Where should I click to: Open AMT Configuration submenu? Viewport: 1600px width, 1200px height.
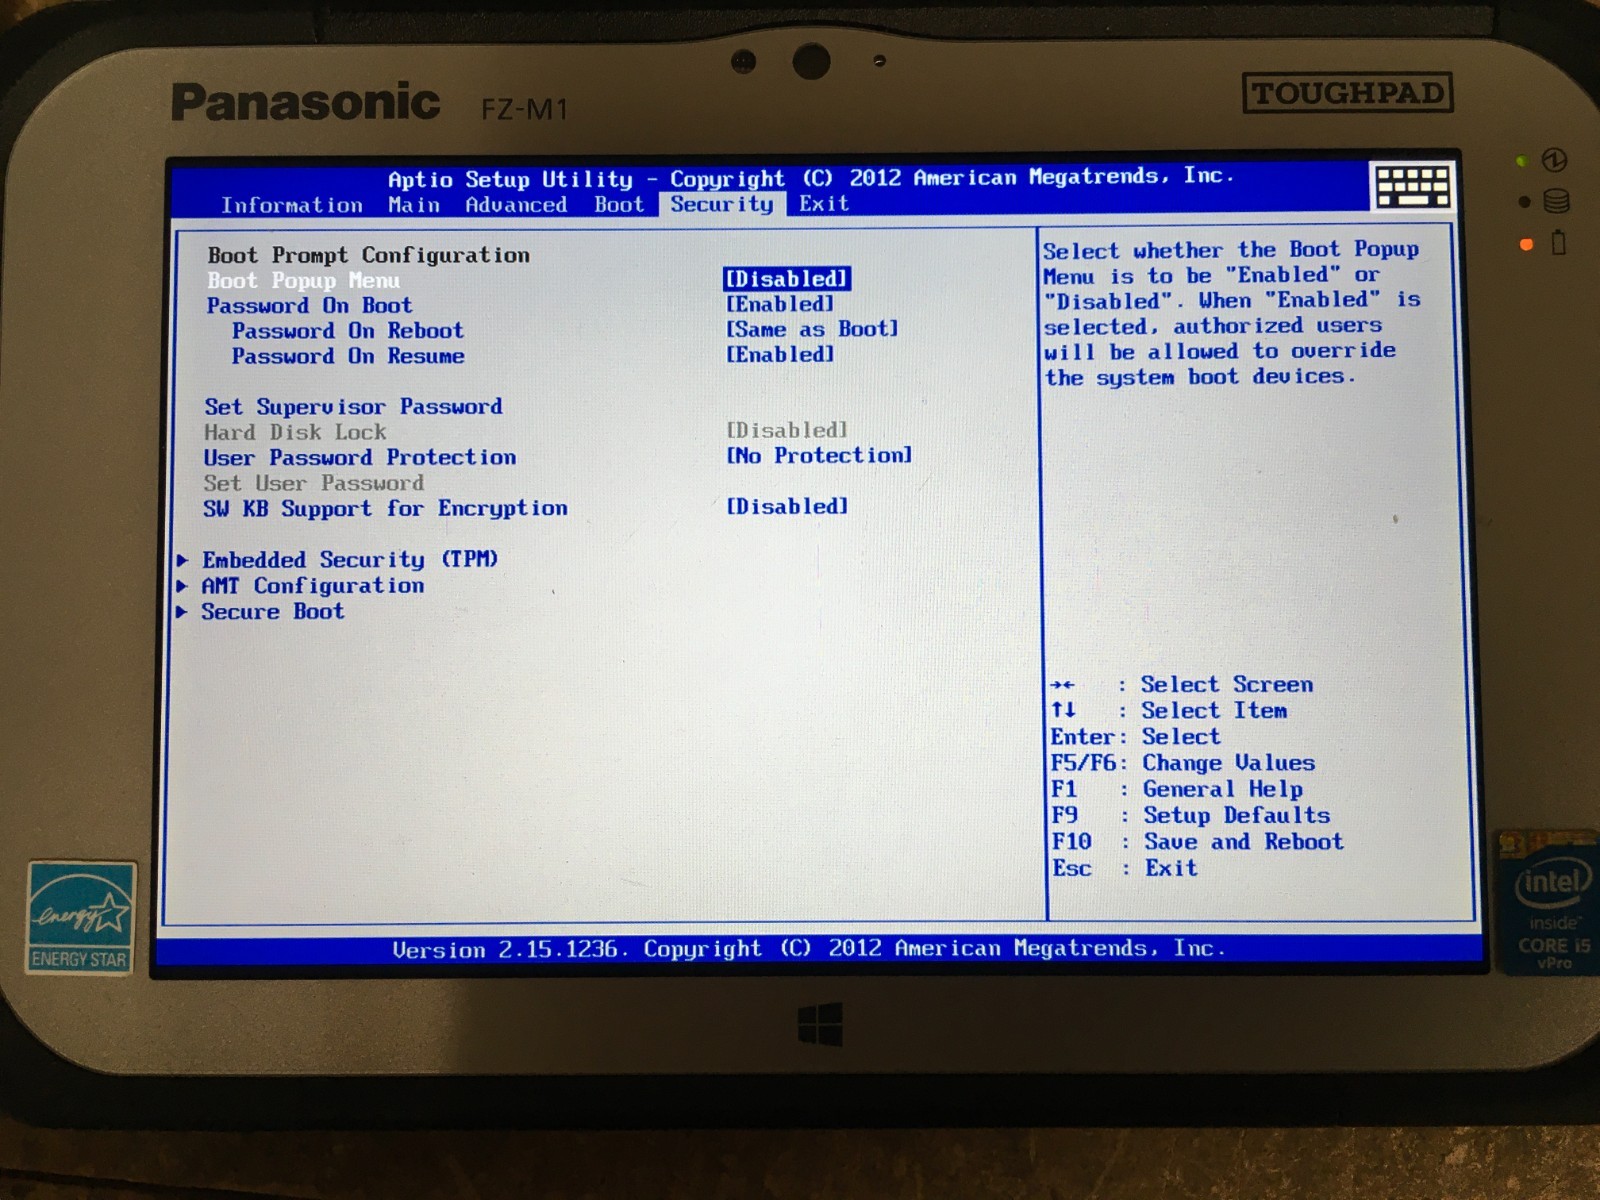tap(312, 586)
